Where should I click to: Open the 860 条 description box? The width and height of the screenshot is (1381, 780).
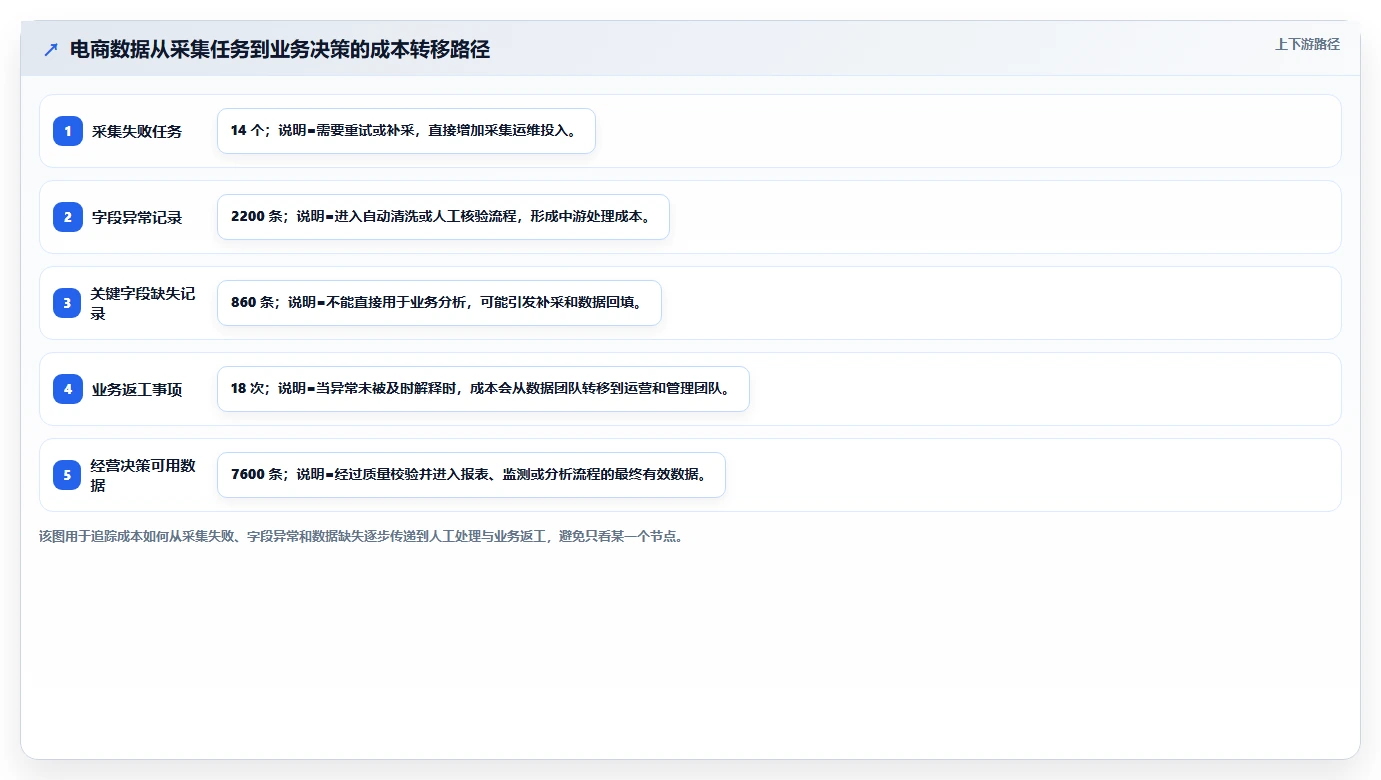click(439, 303)
